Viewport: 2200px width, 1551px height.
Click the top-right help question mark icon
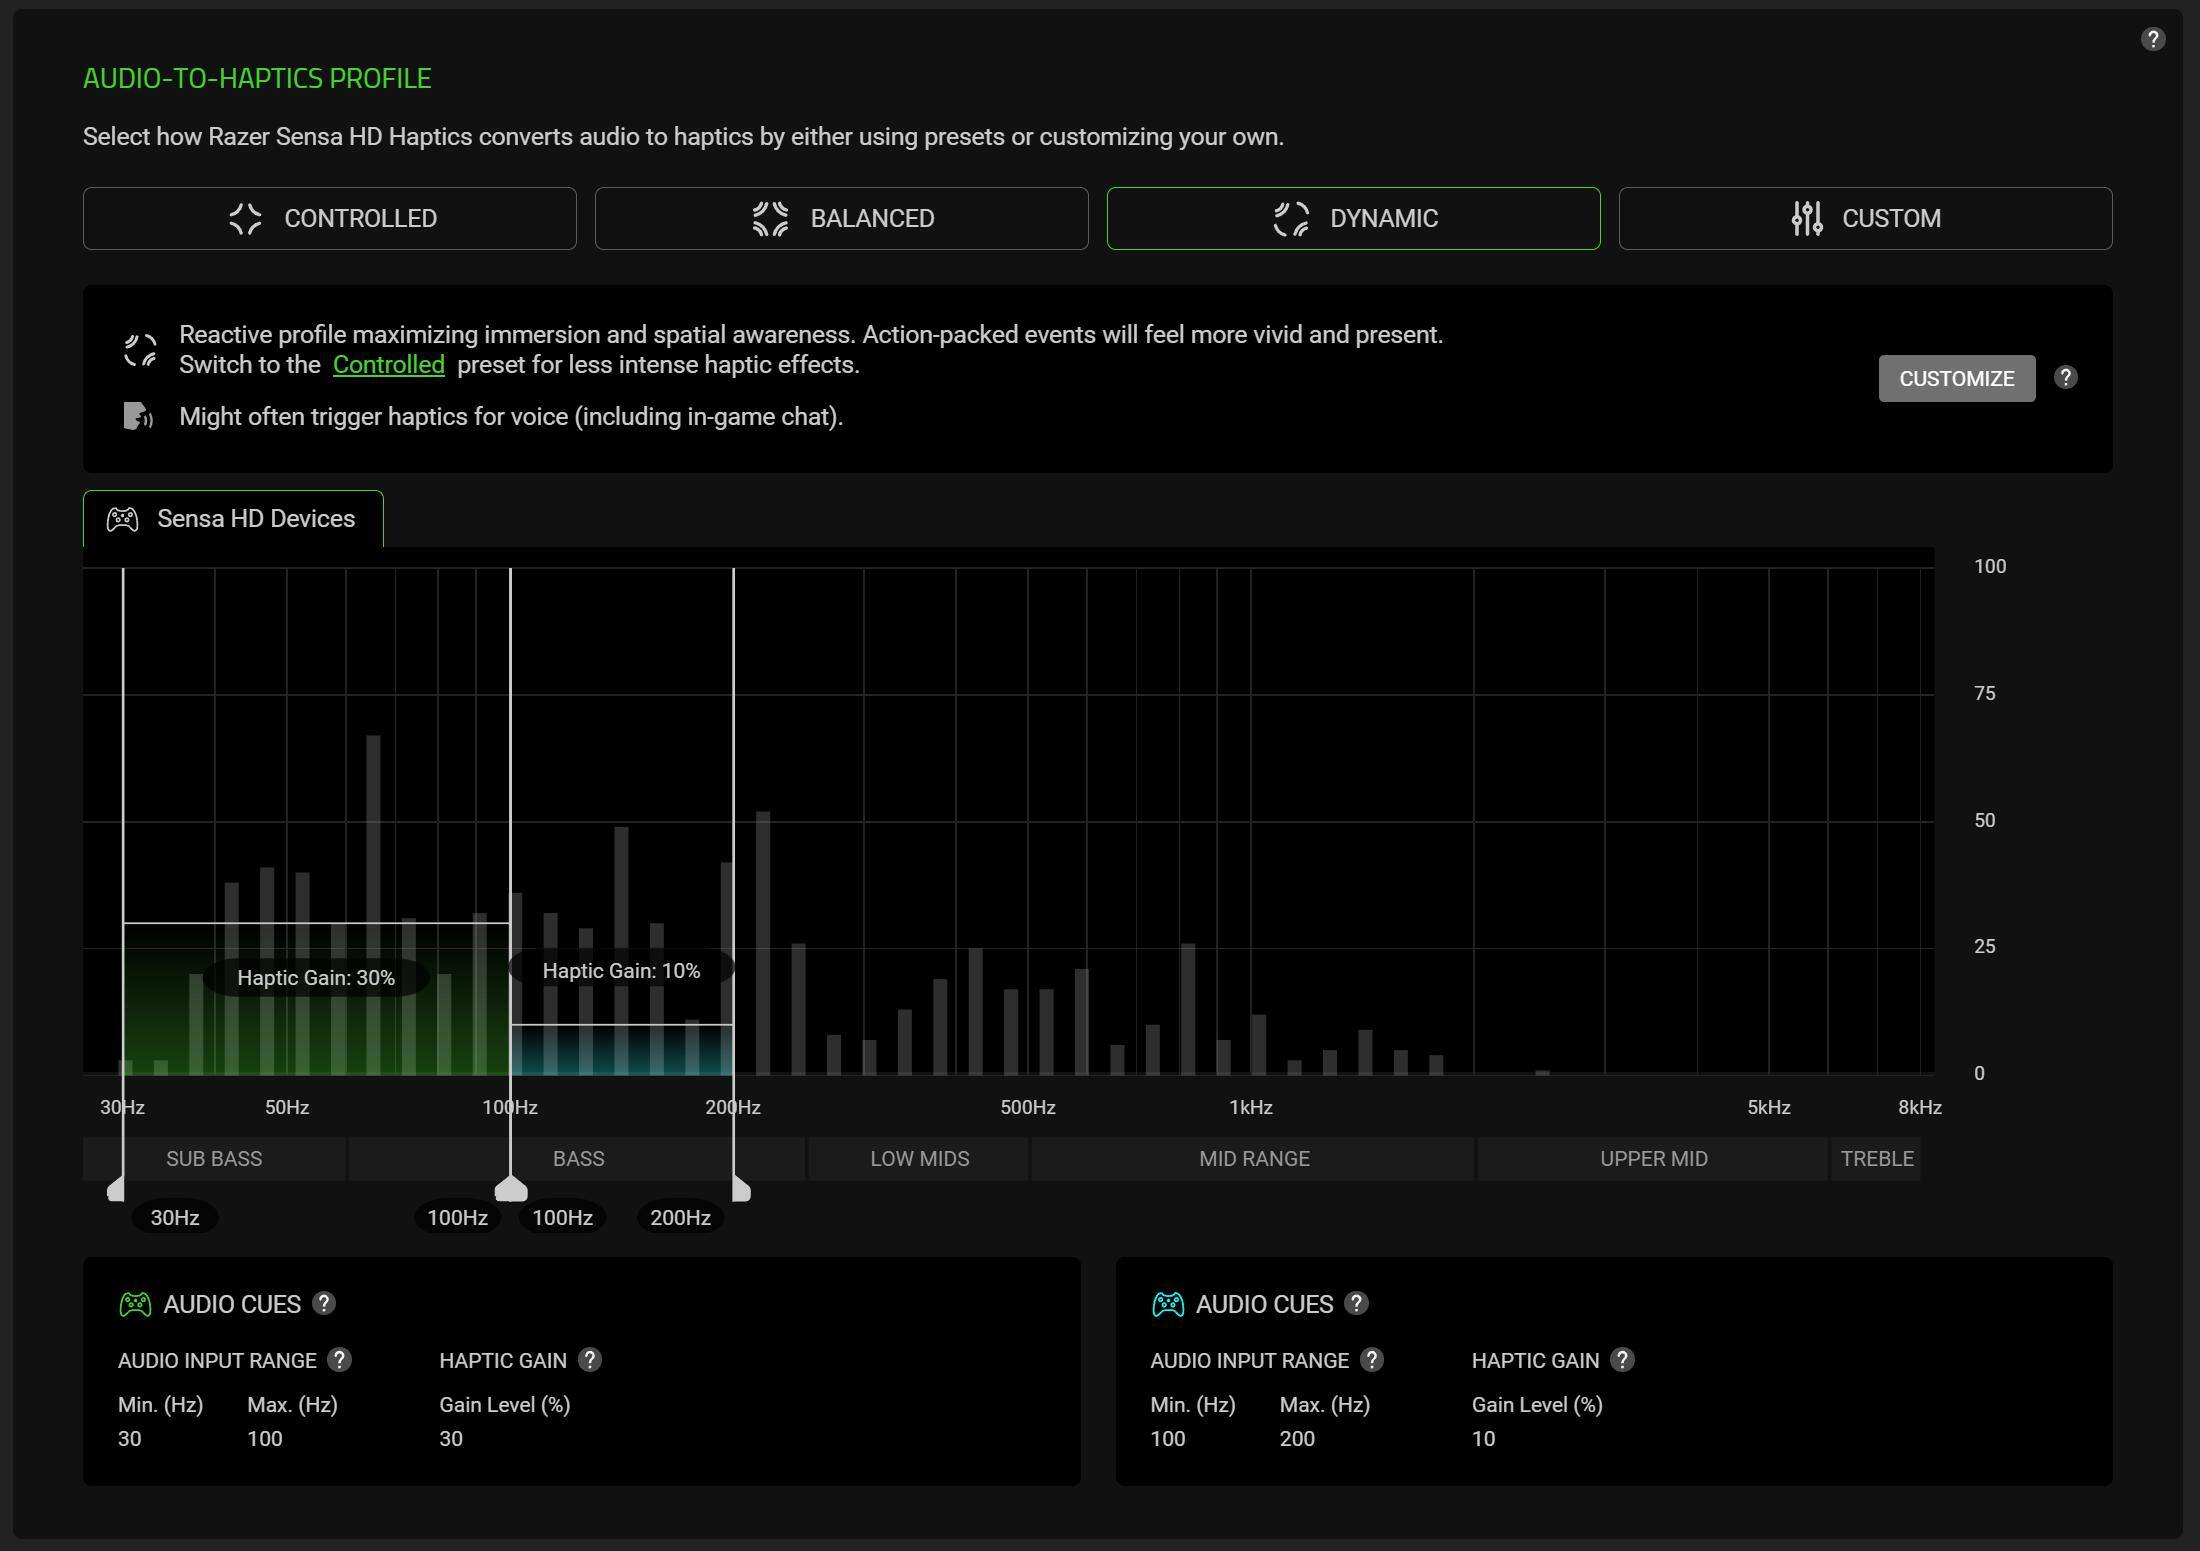tap(2152, 39)
